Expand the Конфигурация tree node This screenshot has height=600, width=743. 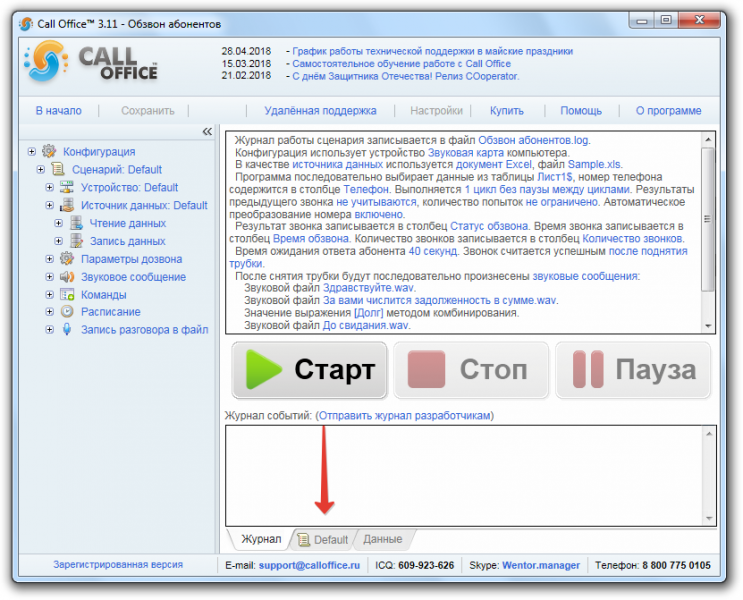(x=31, y=152)
